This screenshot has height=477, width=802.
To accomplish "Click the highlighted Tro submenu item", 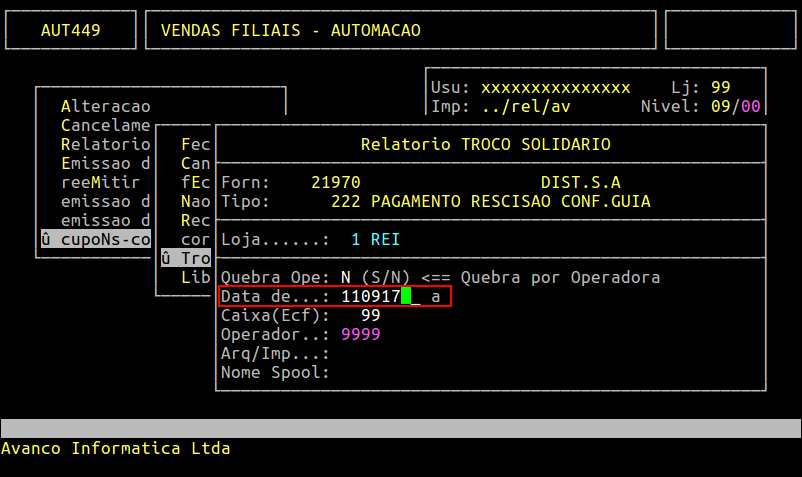I will click(x=187, y=259).
